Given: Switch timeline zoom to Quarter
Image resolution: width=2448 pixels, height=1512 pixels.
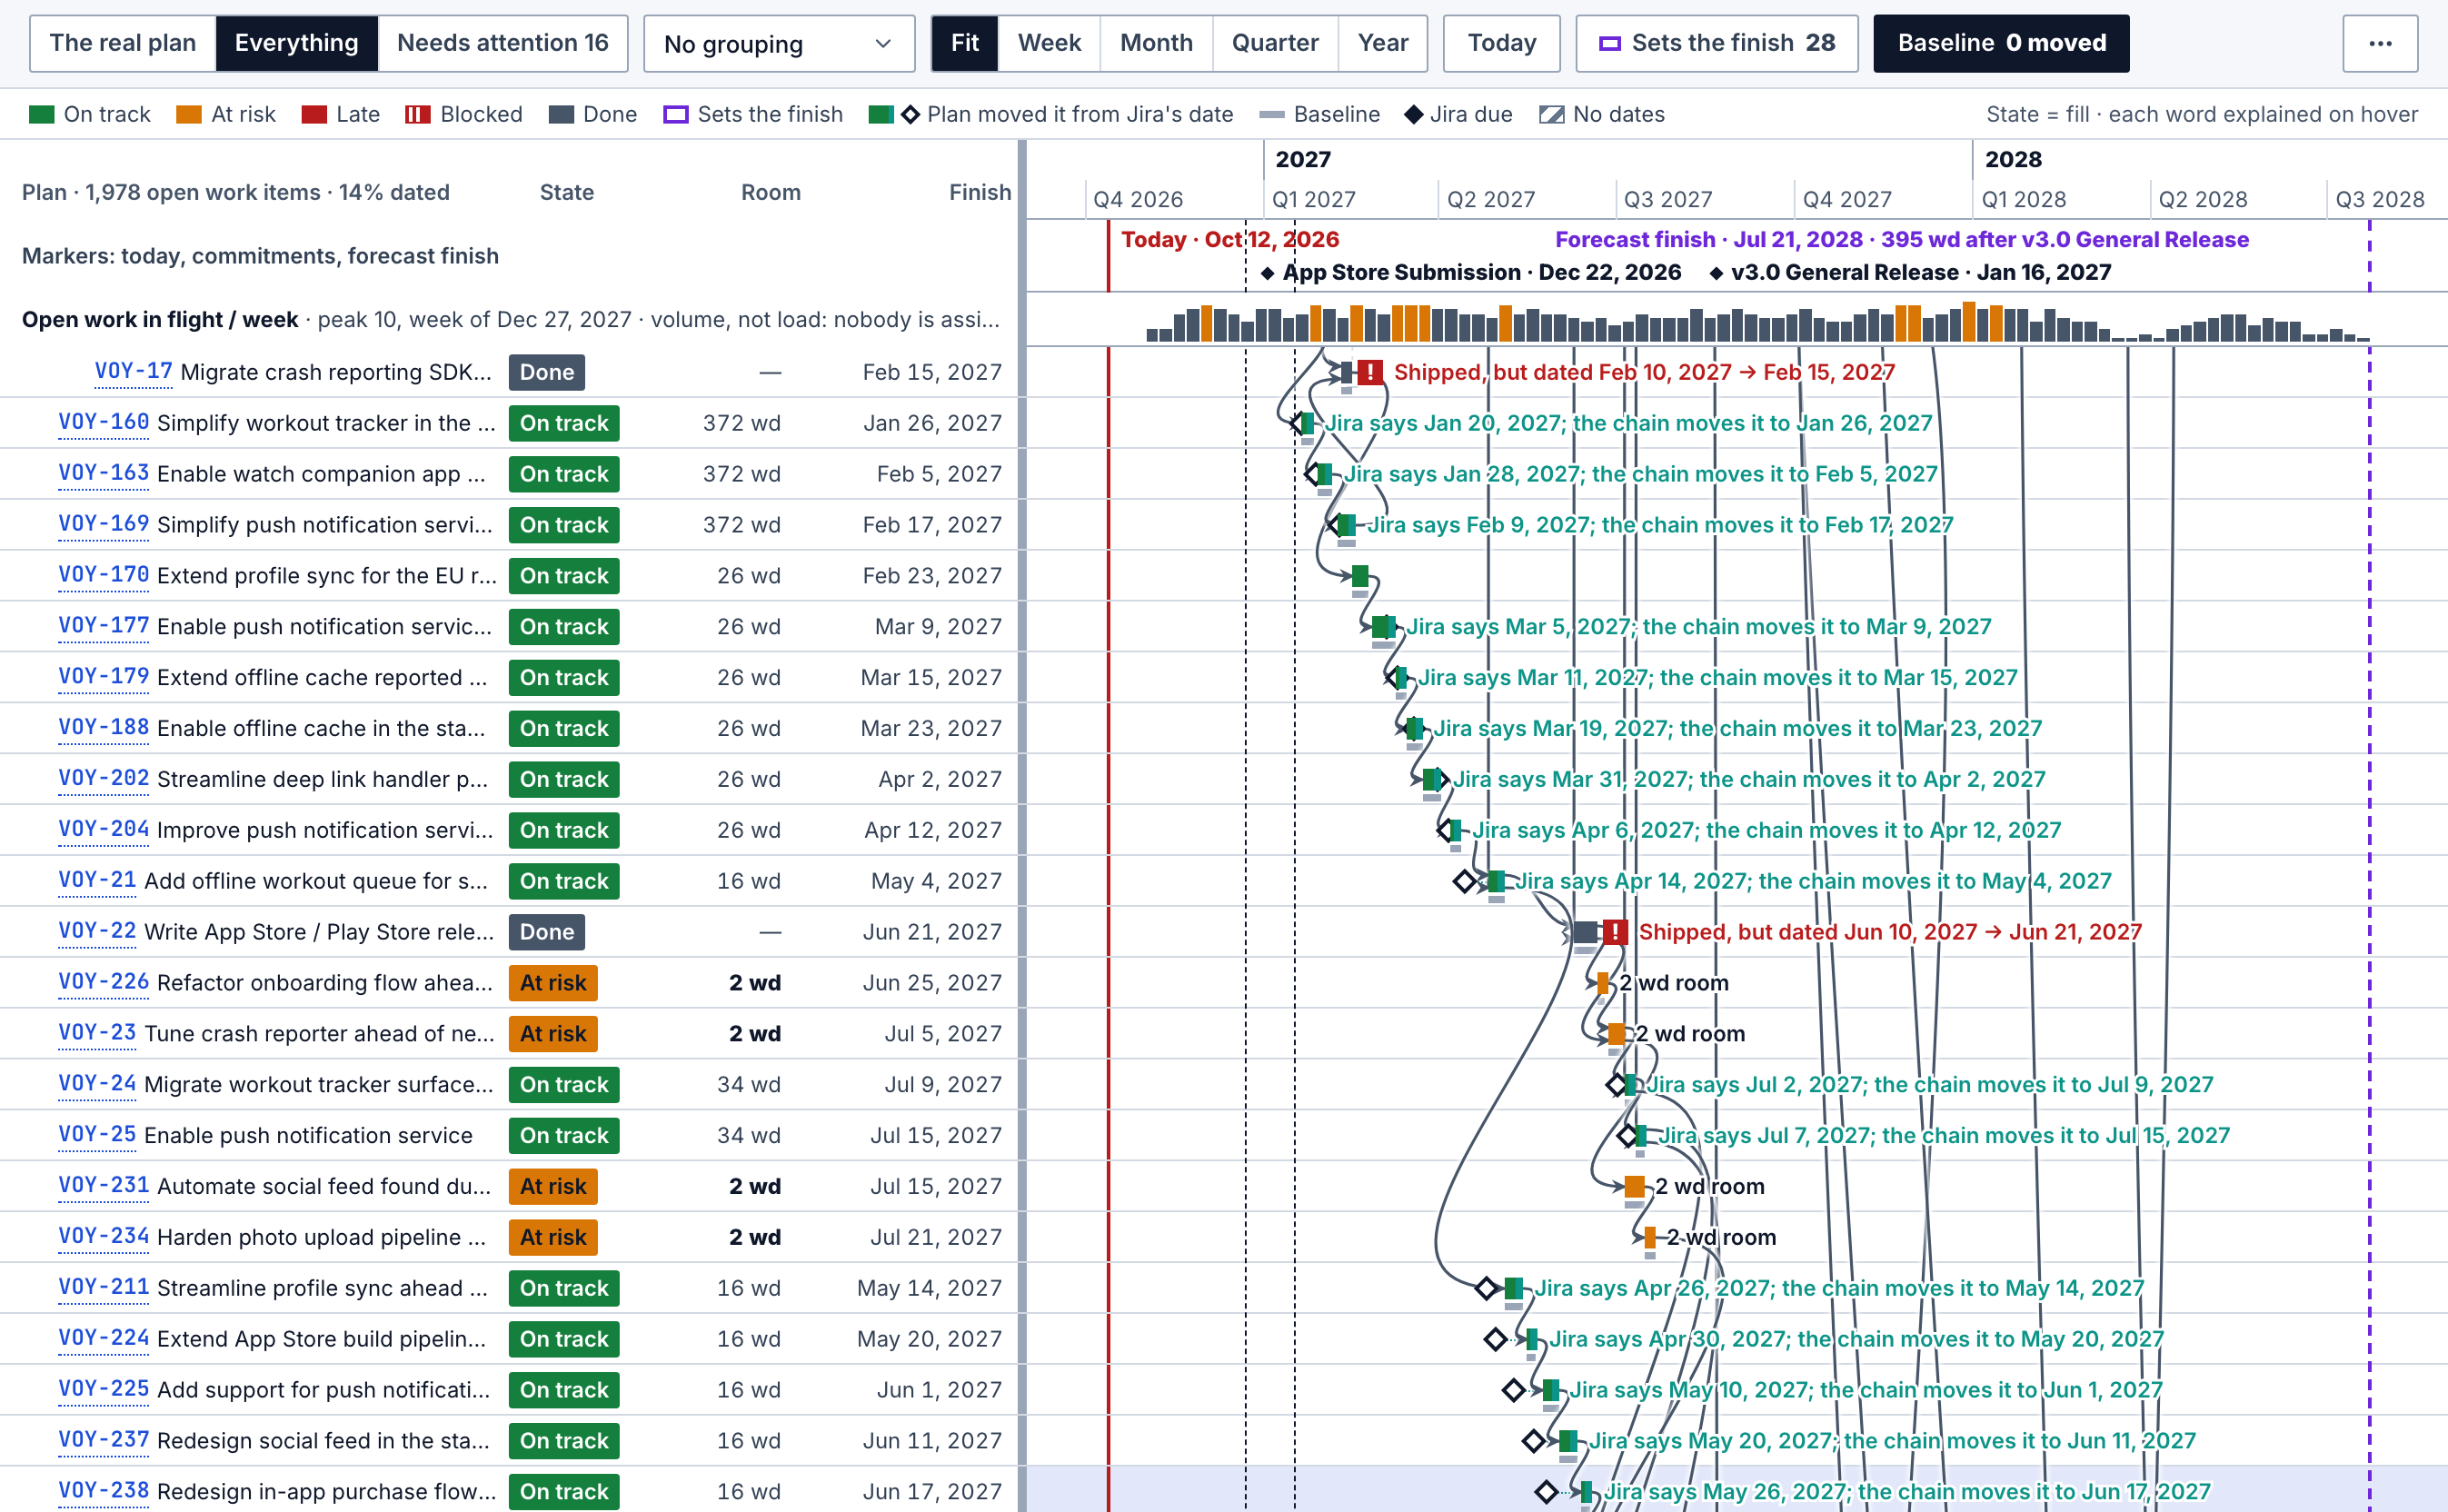Looking at the screenshot, I should (1275, 43).
